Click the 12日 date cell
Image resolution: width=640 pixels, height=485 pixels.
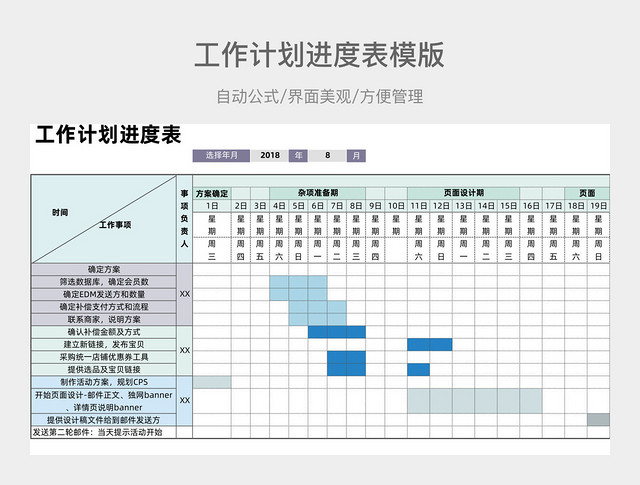(x=441, y=206)
